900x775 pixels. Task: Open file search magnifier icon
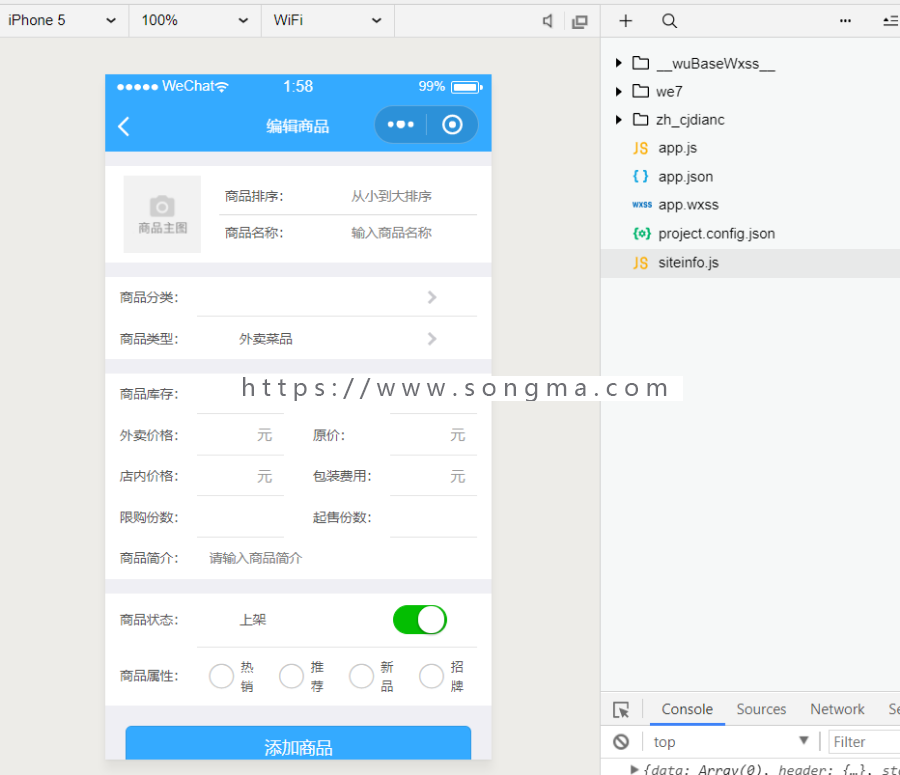tap(669, 21)
